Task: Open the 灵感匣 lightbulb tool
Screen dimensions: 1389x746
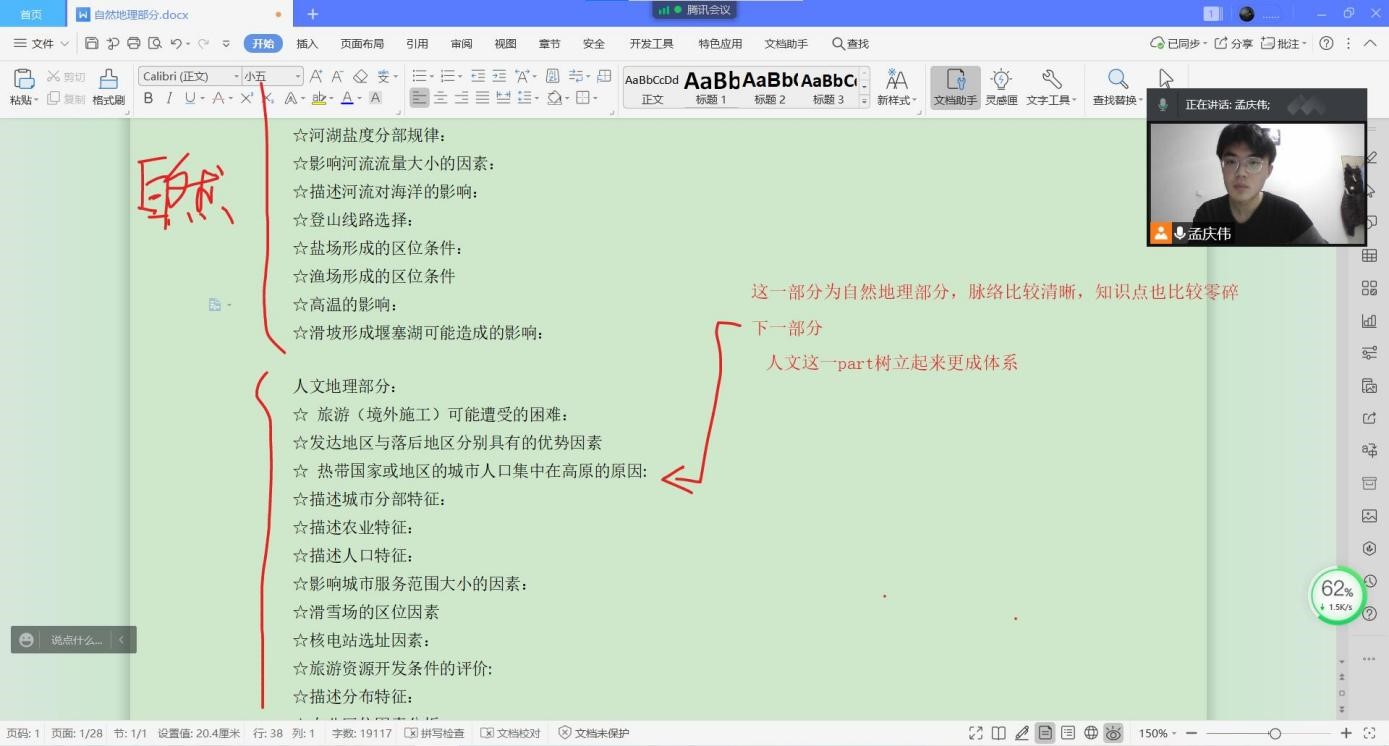Action: click(x=1001, y=86)
